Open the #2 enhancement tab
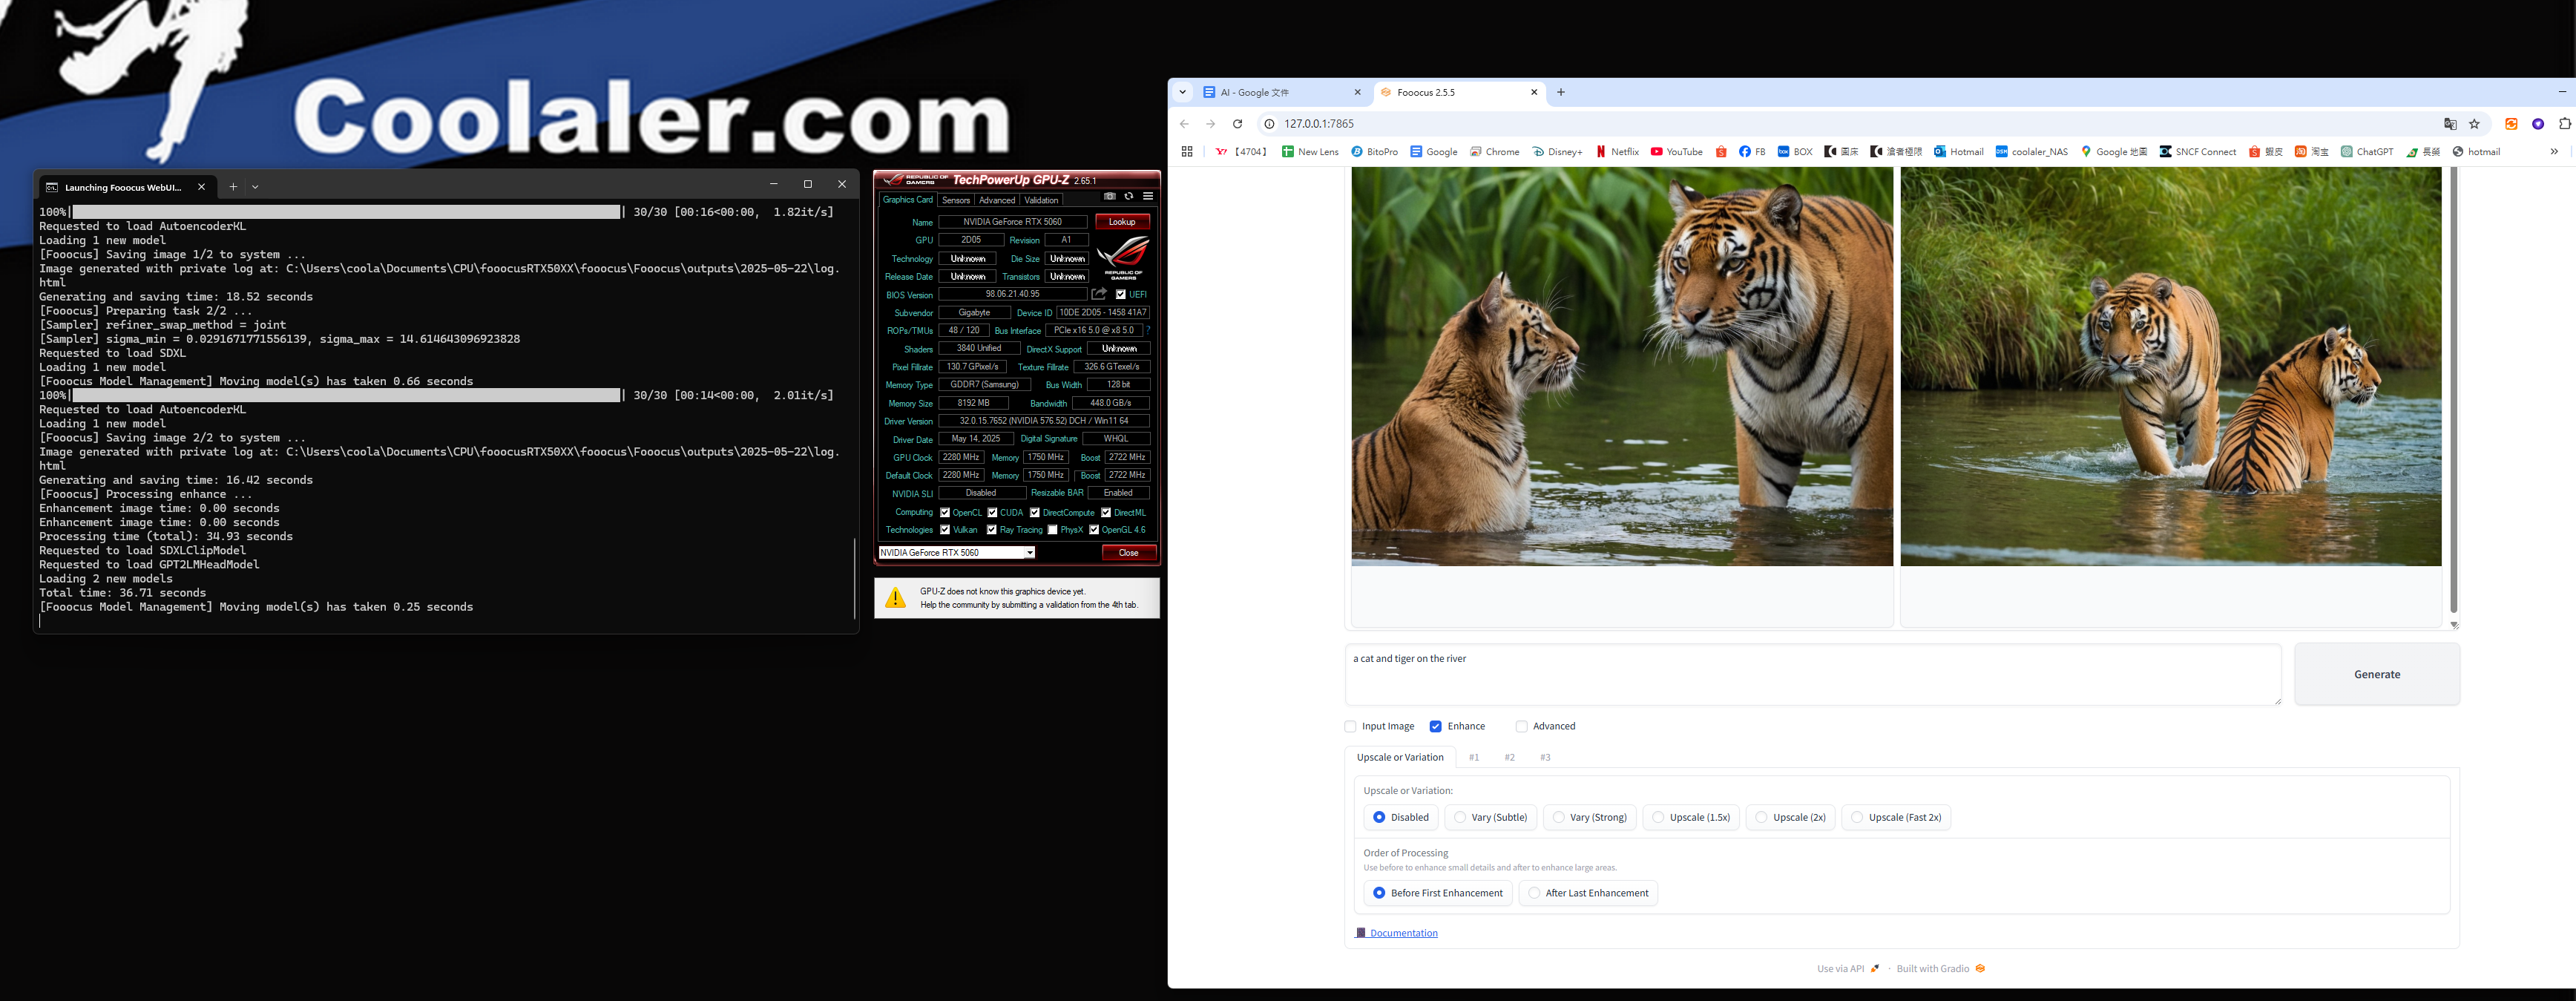 pyautogui.click(x=1510, y=757)
